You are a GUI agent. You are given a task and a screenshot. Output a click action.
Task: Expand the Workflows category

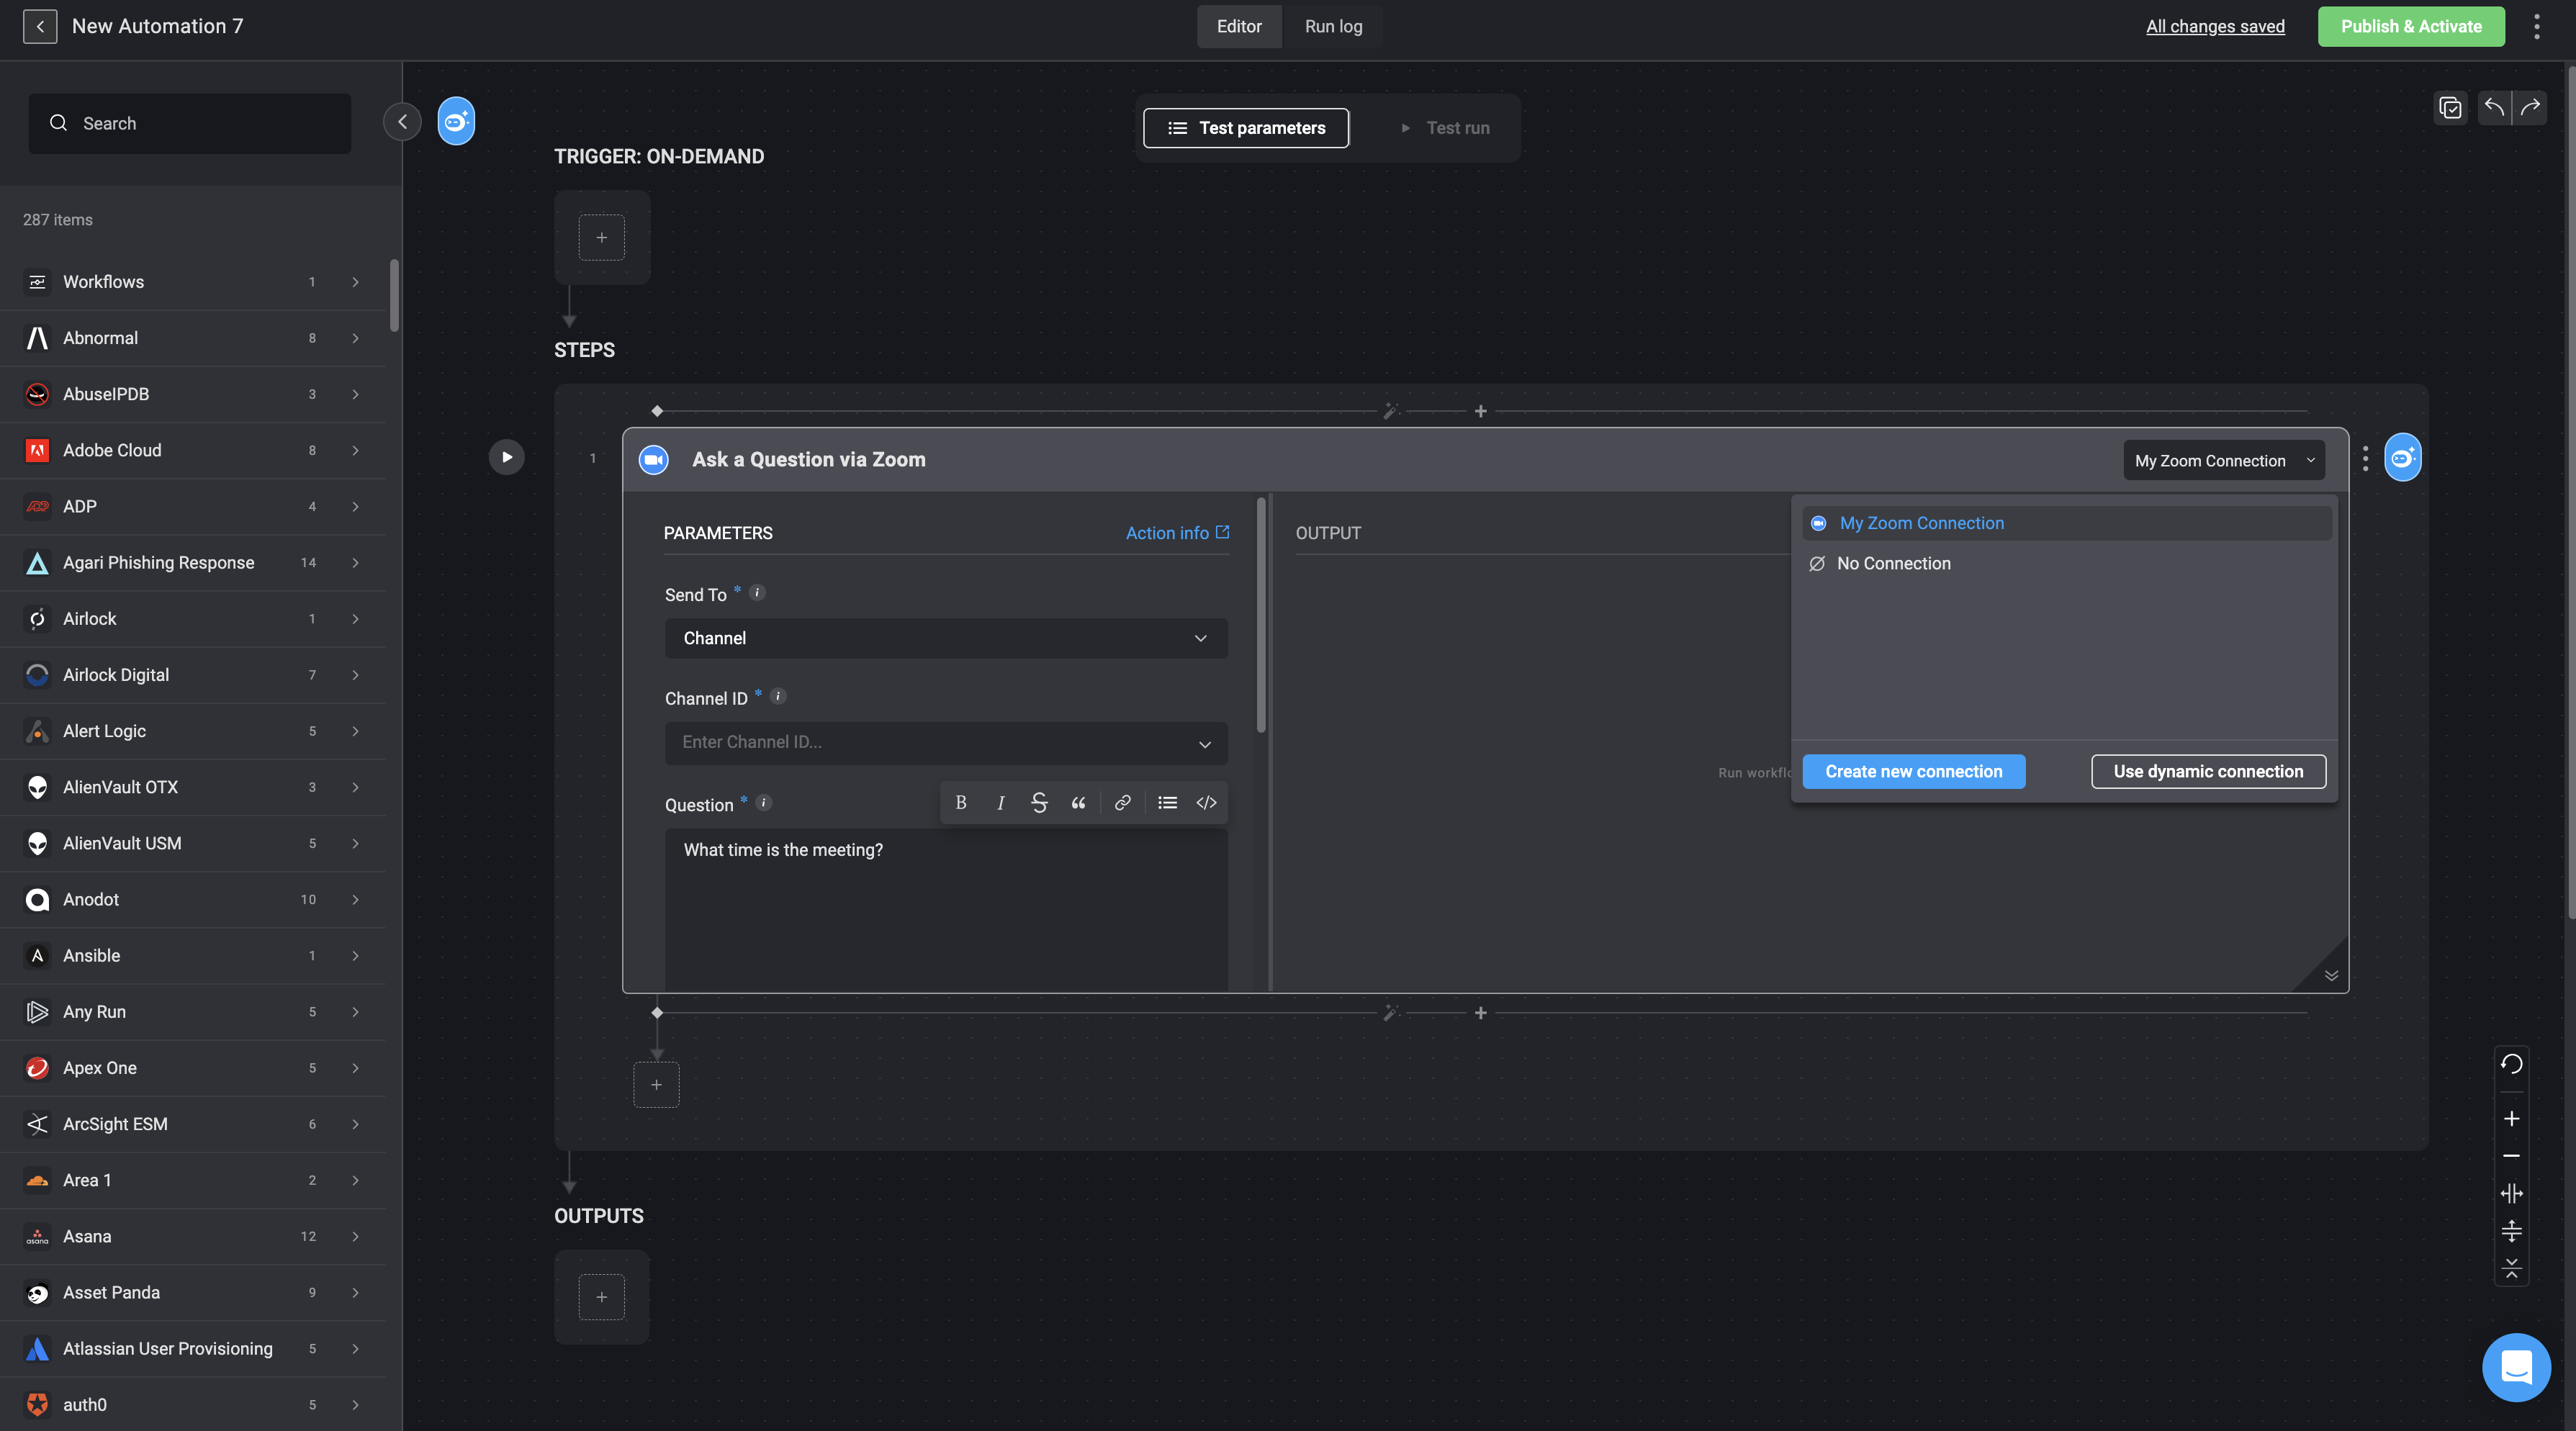pos(193,282)
